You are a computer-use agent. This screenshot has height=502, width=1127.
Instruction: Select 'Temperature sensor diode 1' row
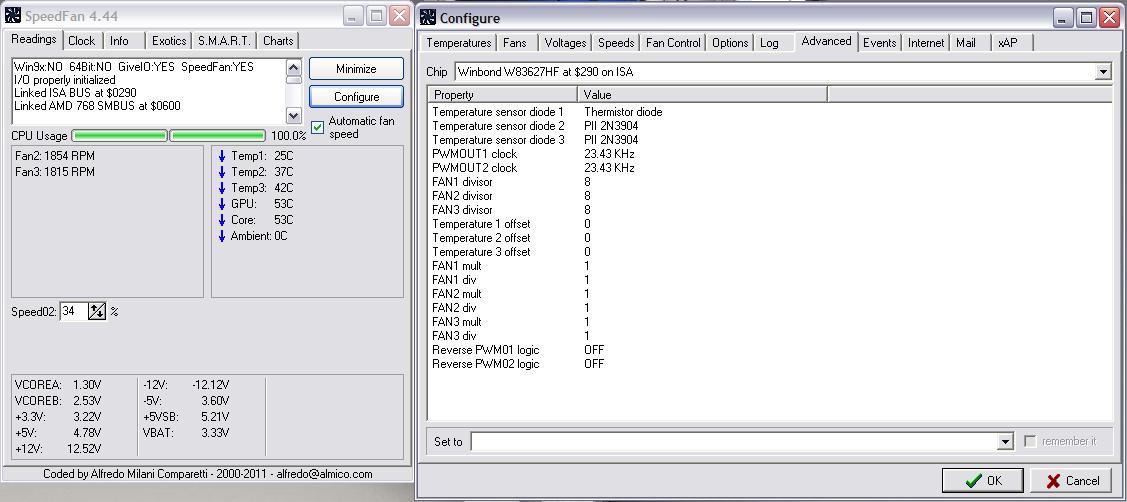[769, 112]
